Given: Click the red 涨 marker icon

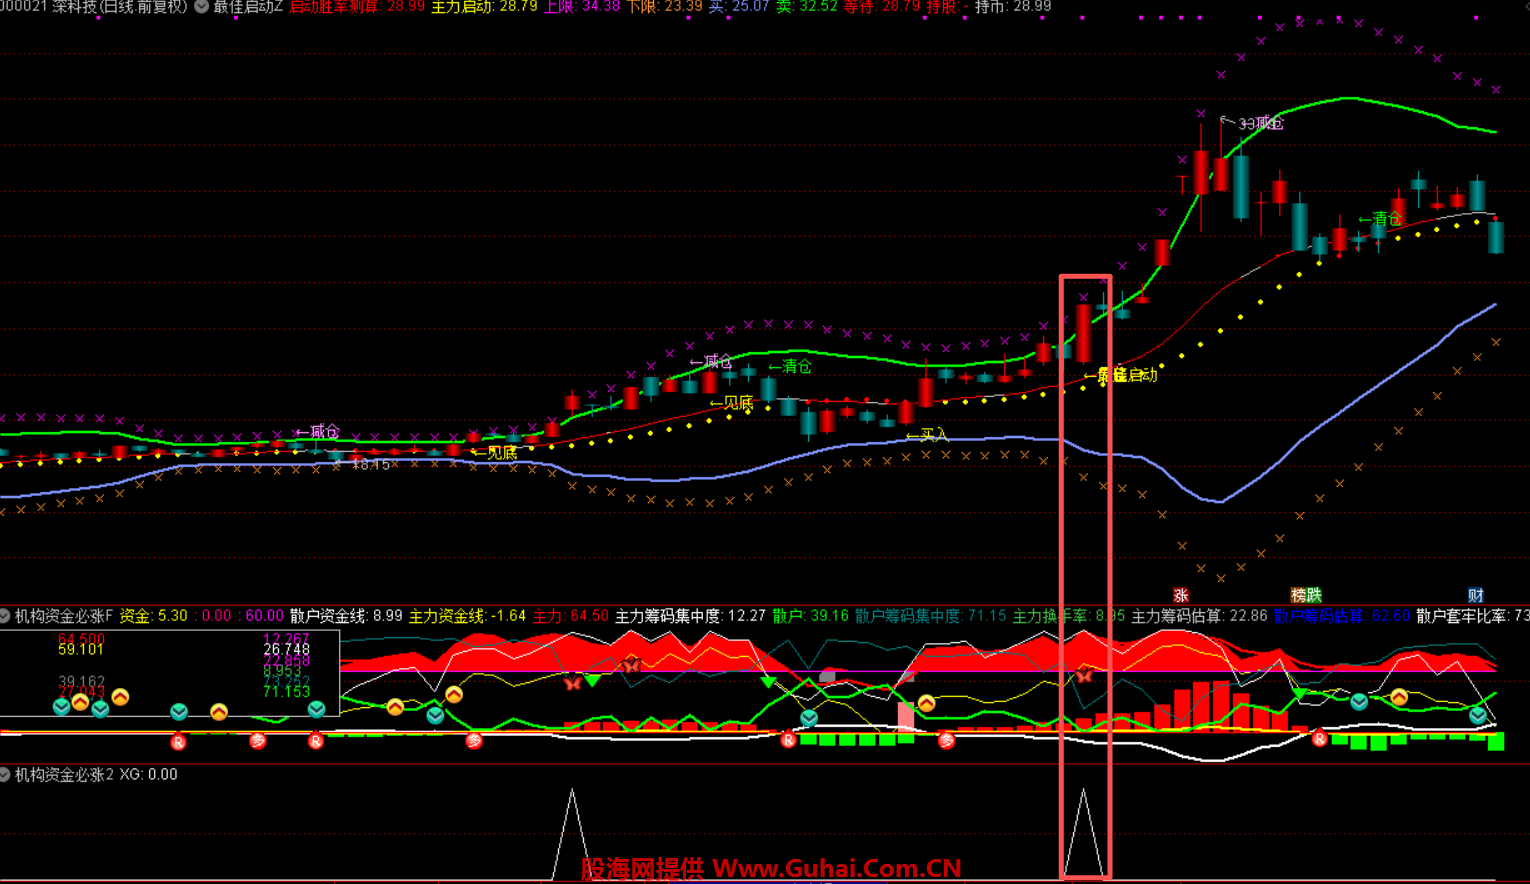Looking at the screenshot, I should click(x=1181, y=595).
